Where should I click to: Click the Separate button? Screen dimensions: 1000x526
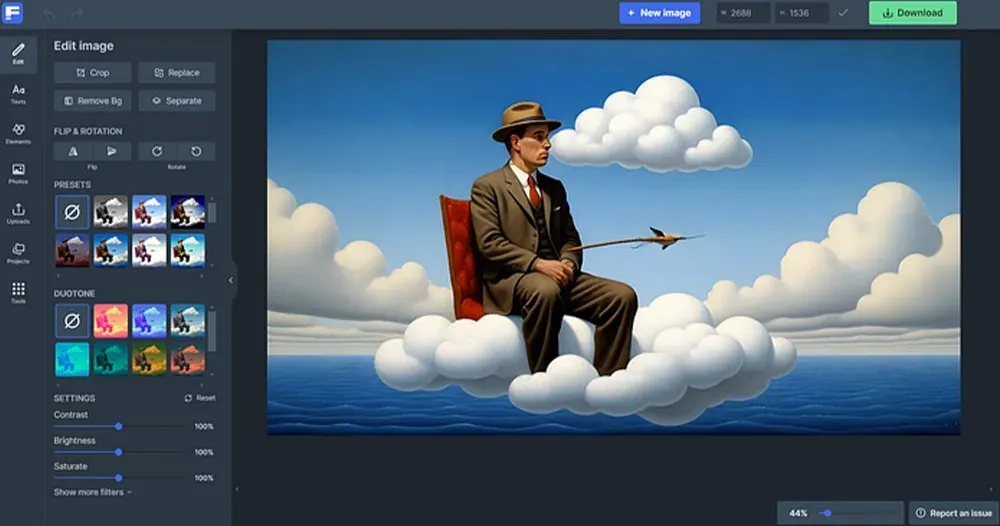(x=177, y=101)
